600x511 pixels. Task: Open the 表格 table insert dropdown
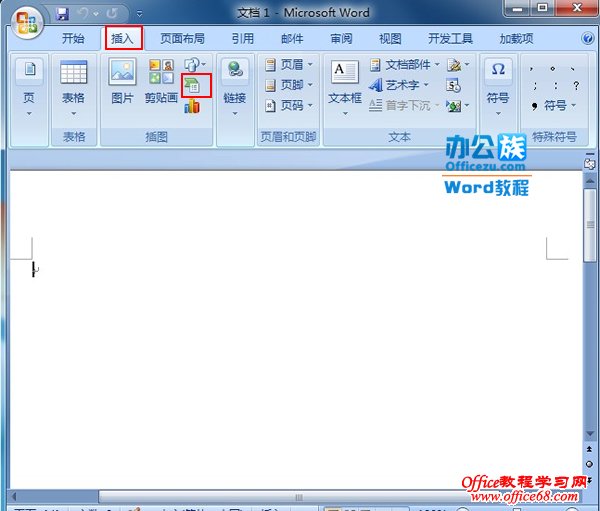pos(73,90)
